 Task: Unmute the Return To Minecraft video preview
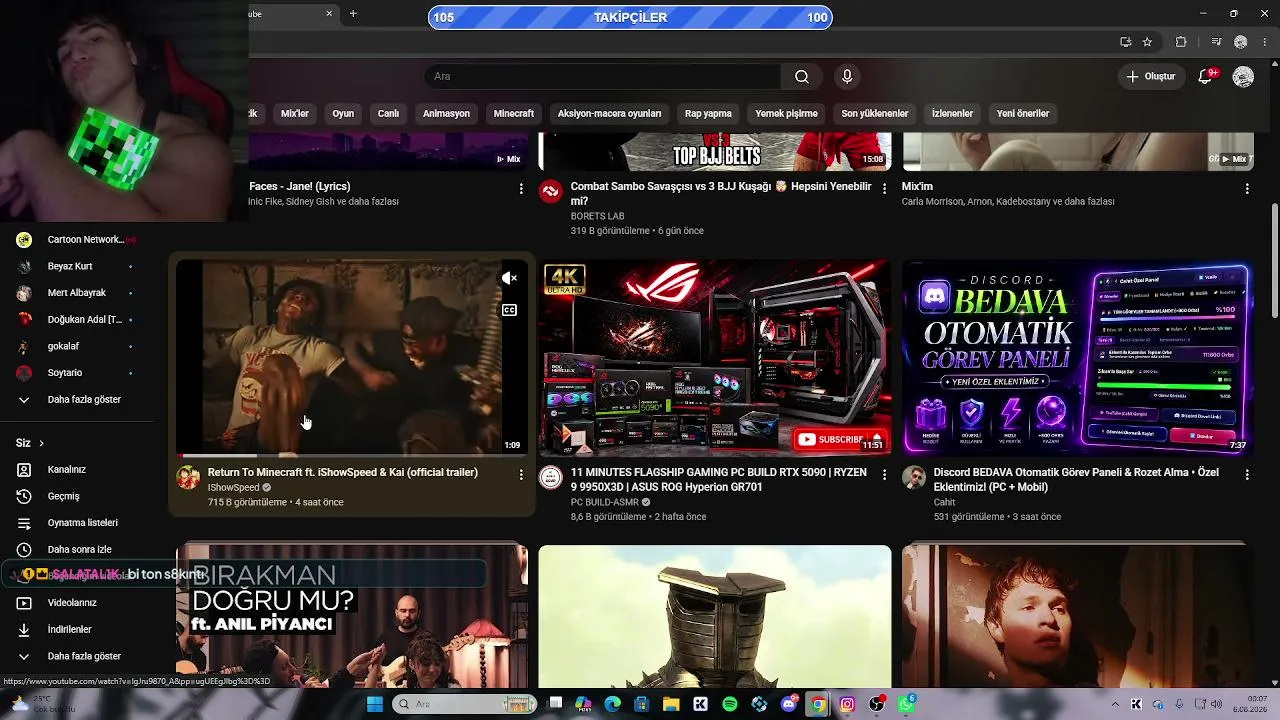tap(510, 278)
